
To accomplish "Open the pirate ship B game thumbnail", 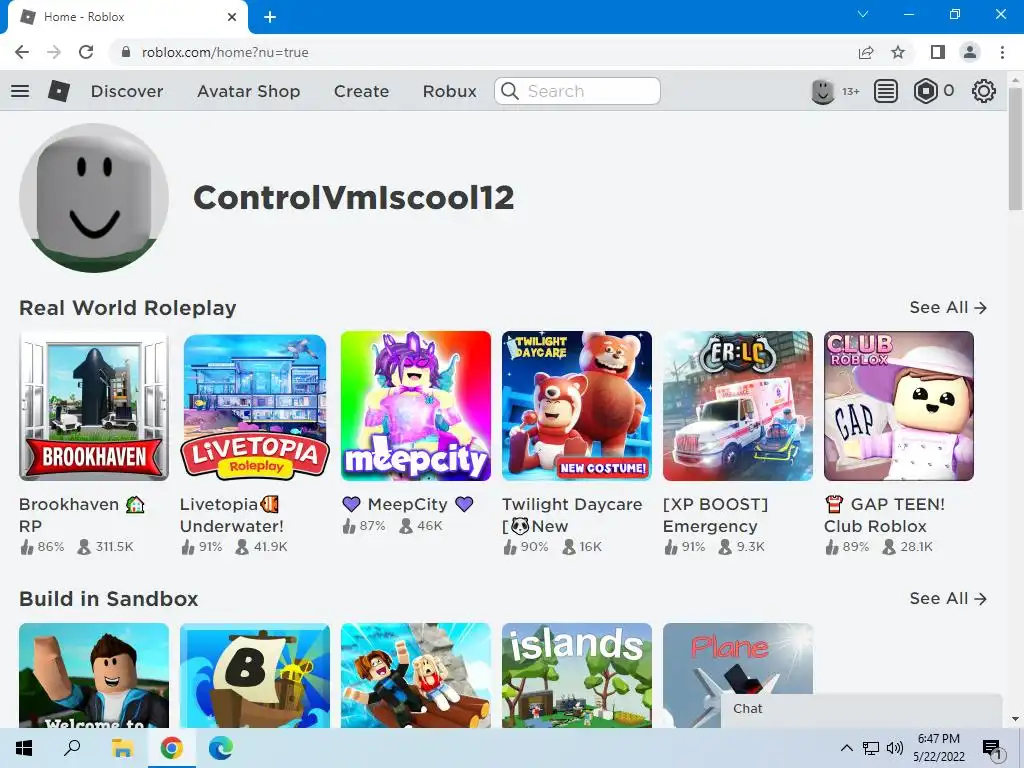I will pyautogui.click(x=255, y=675).
